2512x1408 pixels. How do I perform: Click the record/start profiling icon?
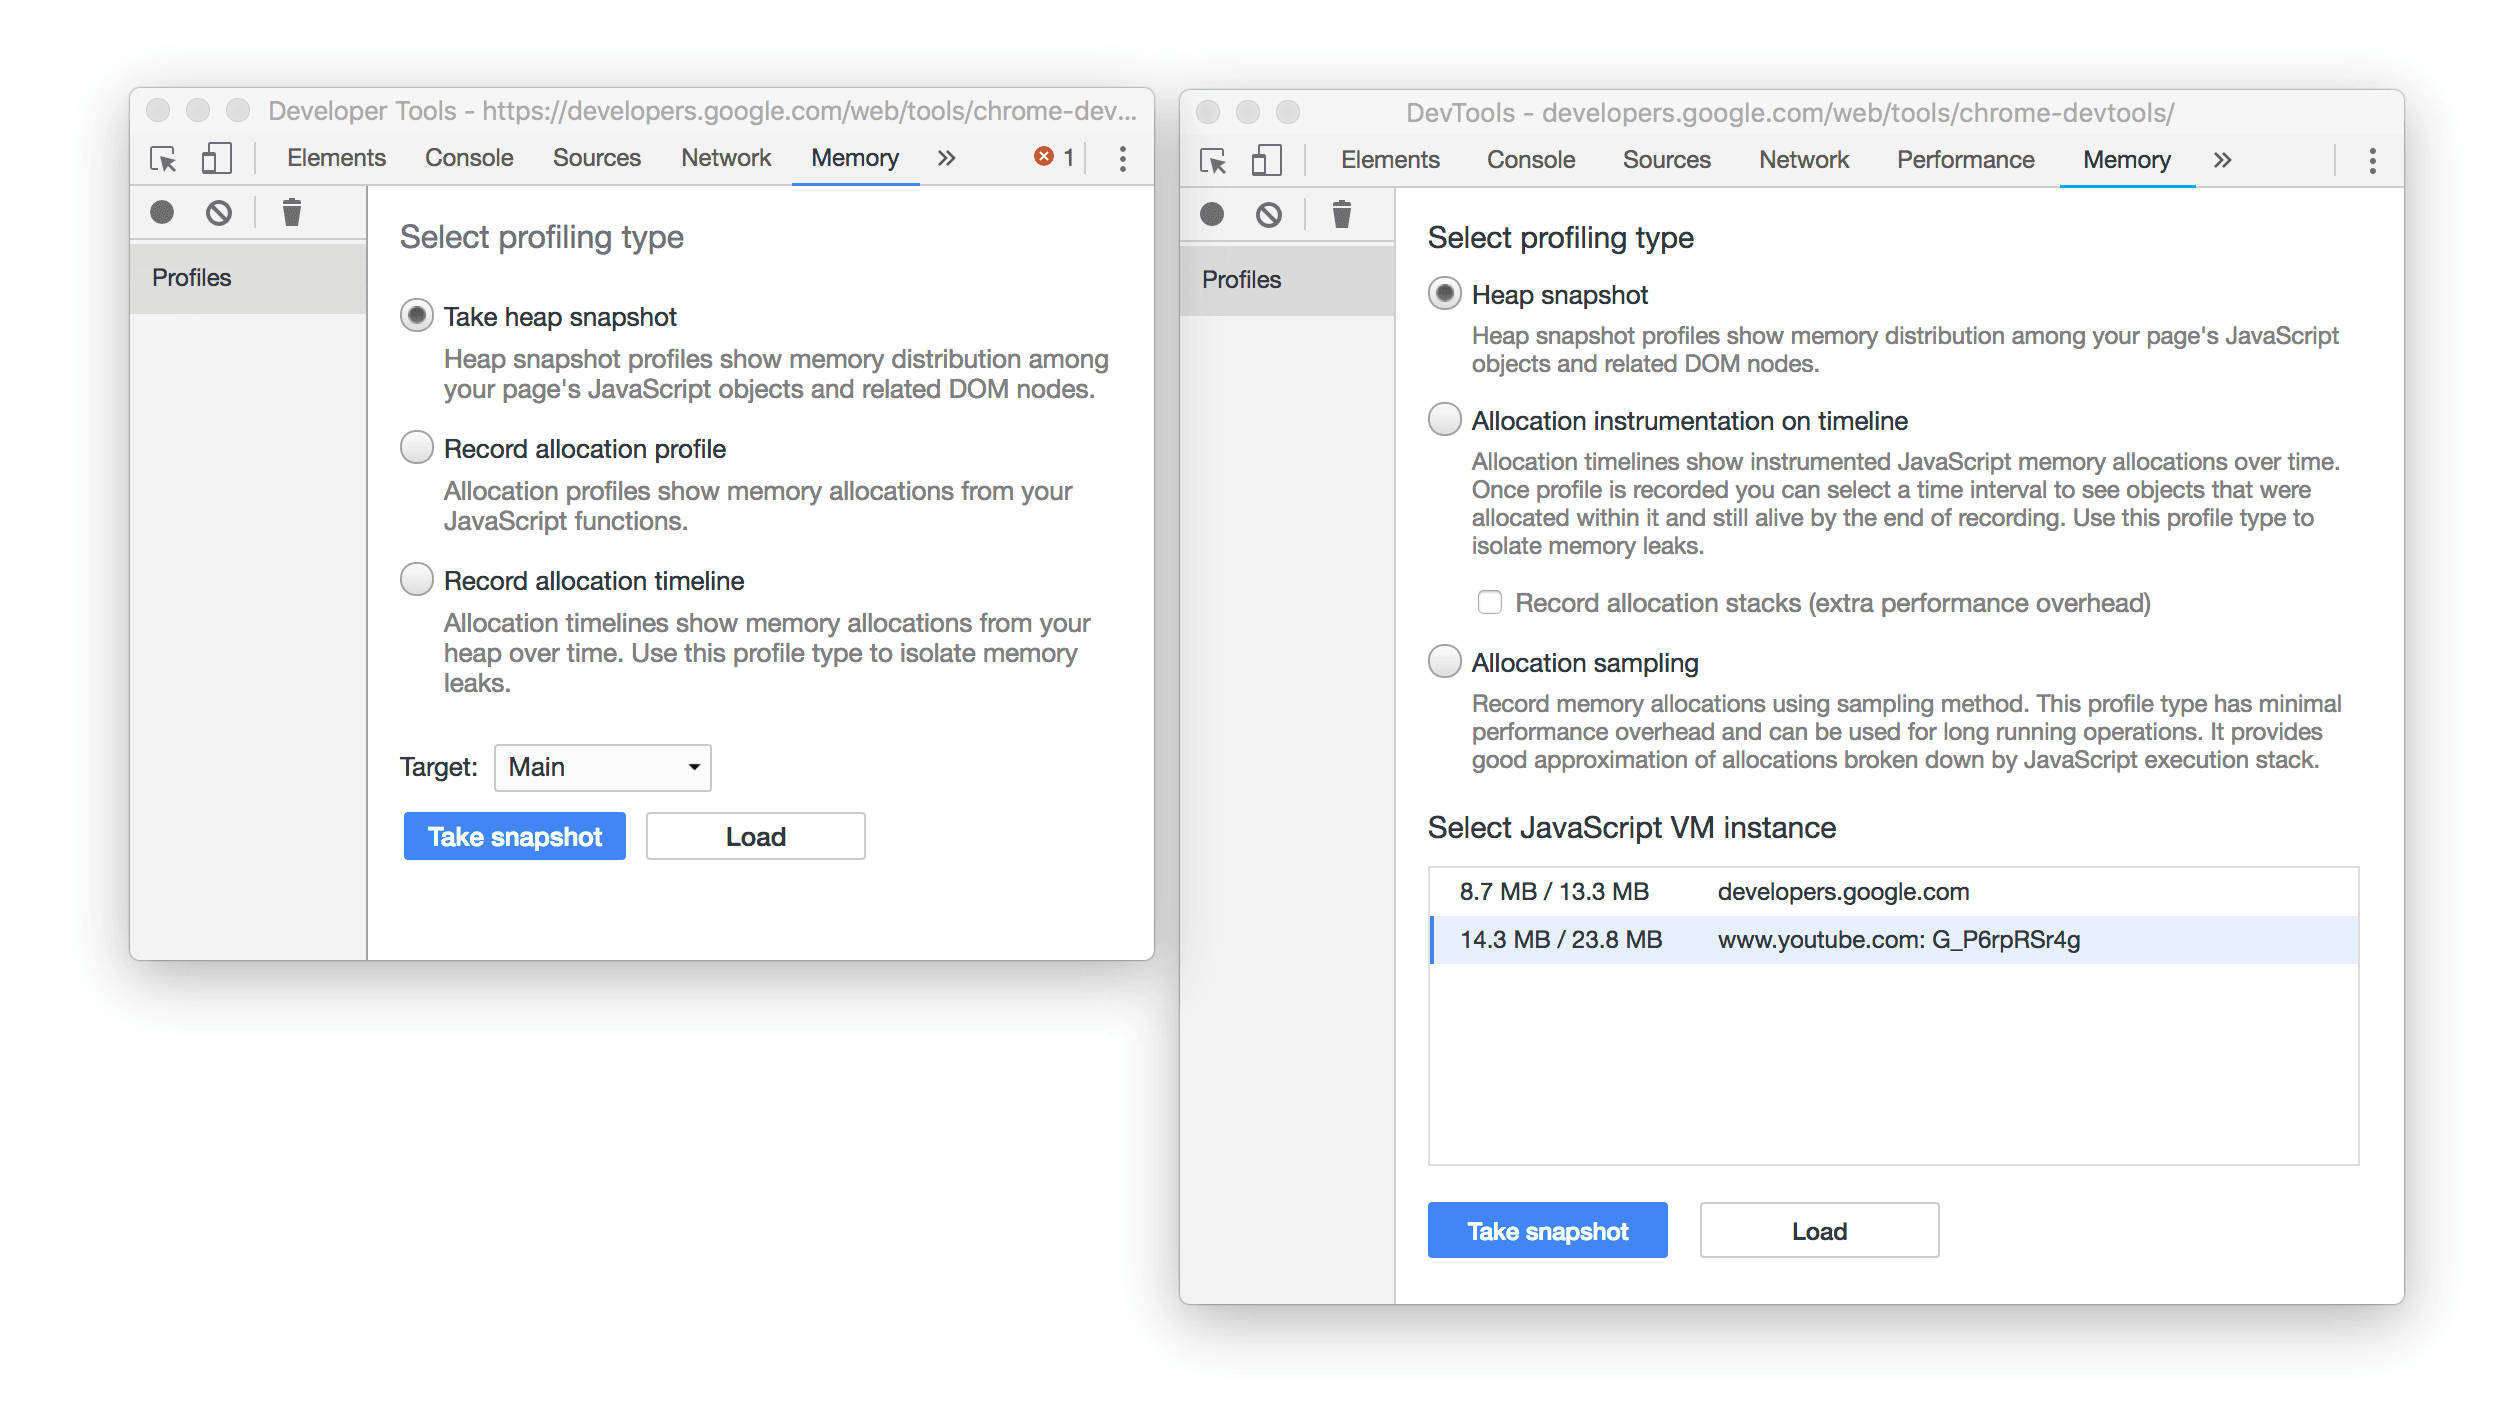point(160,211)
